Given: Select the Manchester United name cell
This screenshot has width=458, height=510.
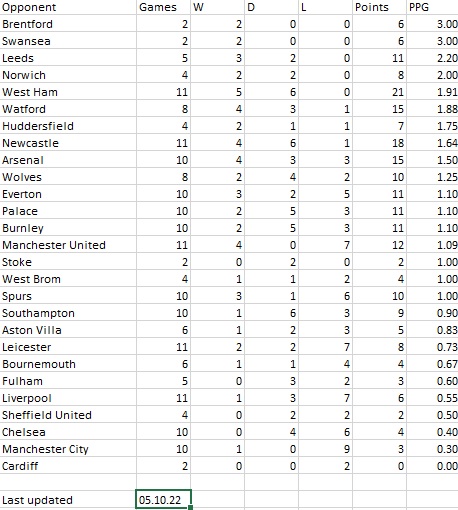Looking at the screenshot, I should click(x=68, y=245).
